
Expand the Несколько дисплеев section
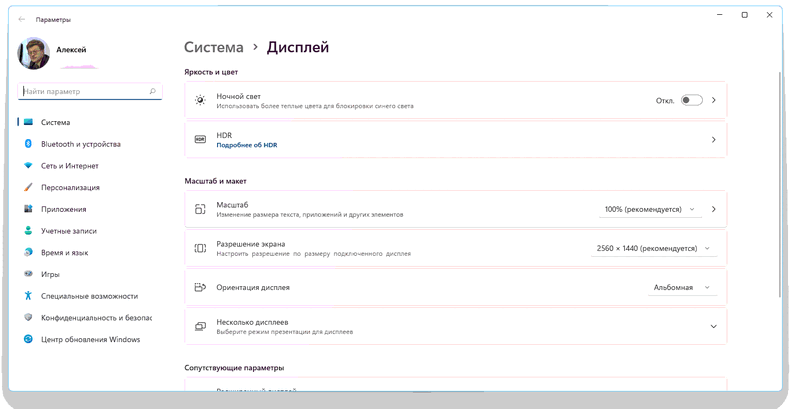(714, 326)
